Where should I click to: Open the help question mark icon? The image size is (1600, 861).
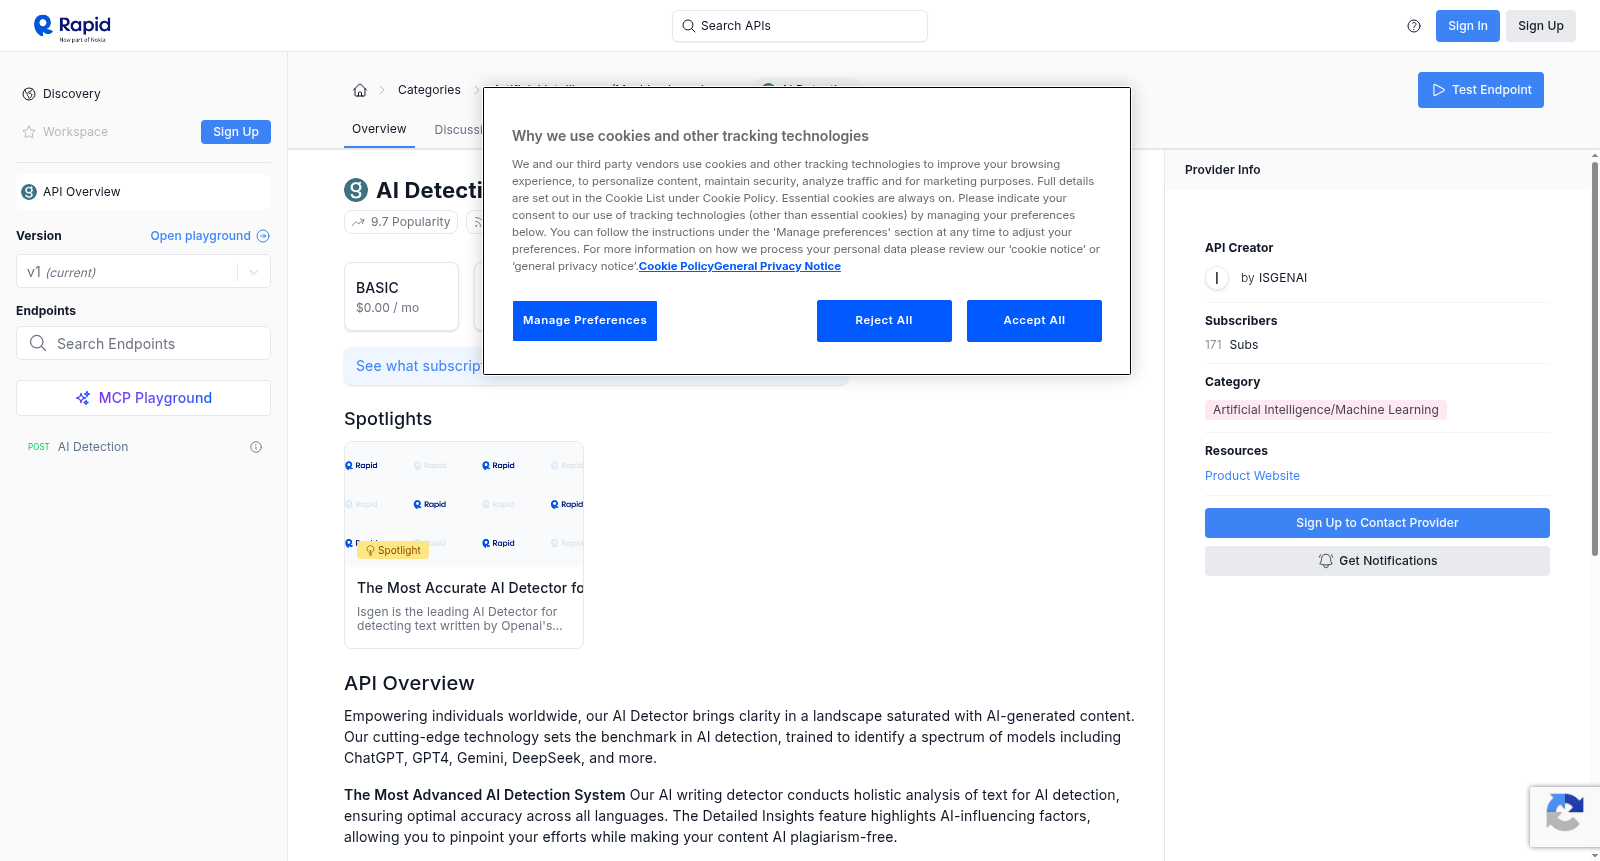click(x=1414, y=26)
